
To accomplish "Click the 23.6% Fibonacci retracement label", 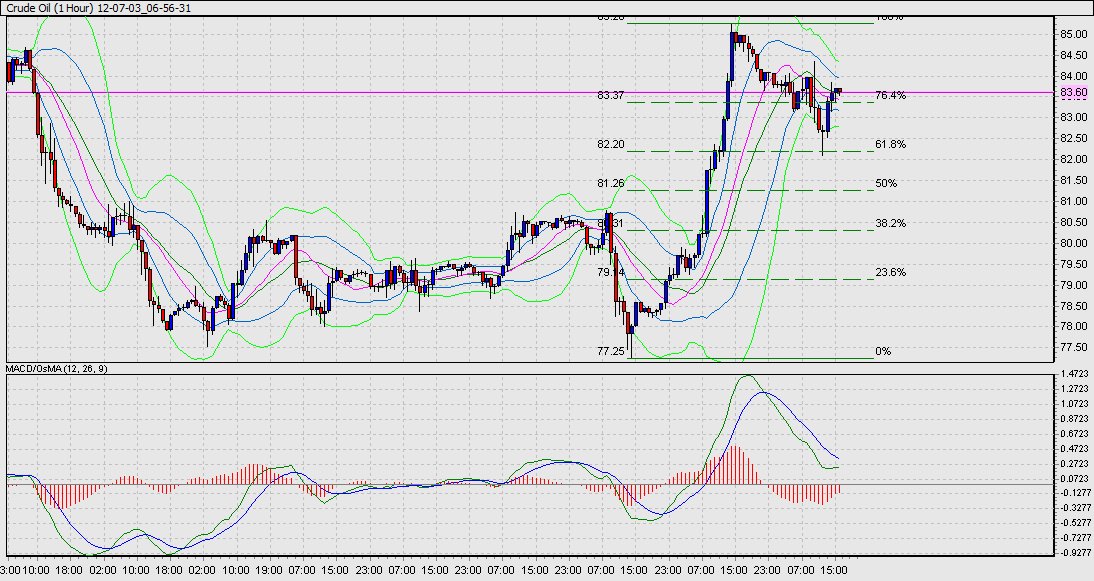I will [890, 272].
